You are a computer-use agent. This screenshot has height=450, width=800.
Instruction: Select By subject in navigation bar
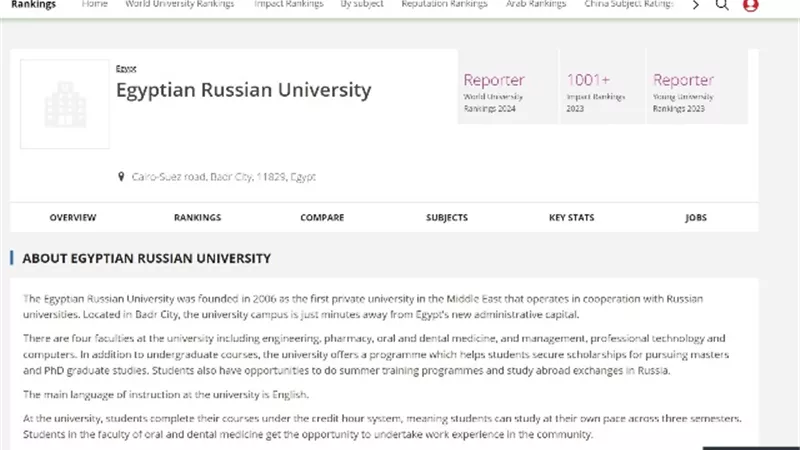coord(362,4)
